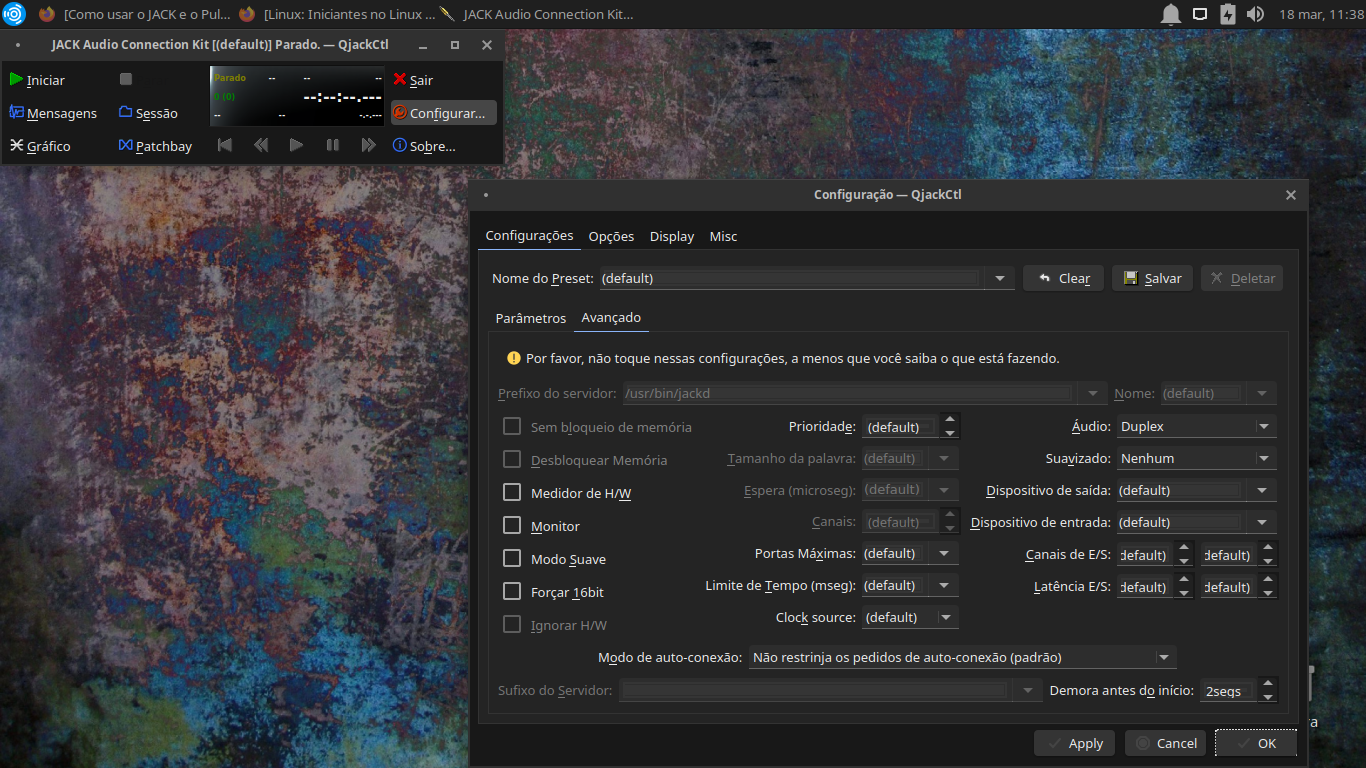Click first Latência E/S value field
The width and height of the screenshot is (1366, 768).
1145,587
